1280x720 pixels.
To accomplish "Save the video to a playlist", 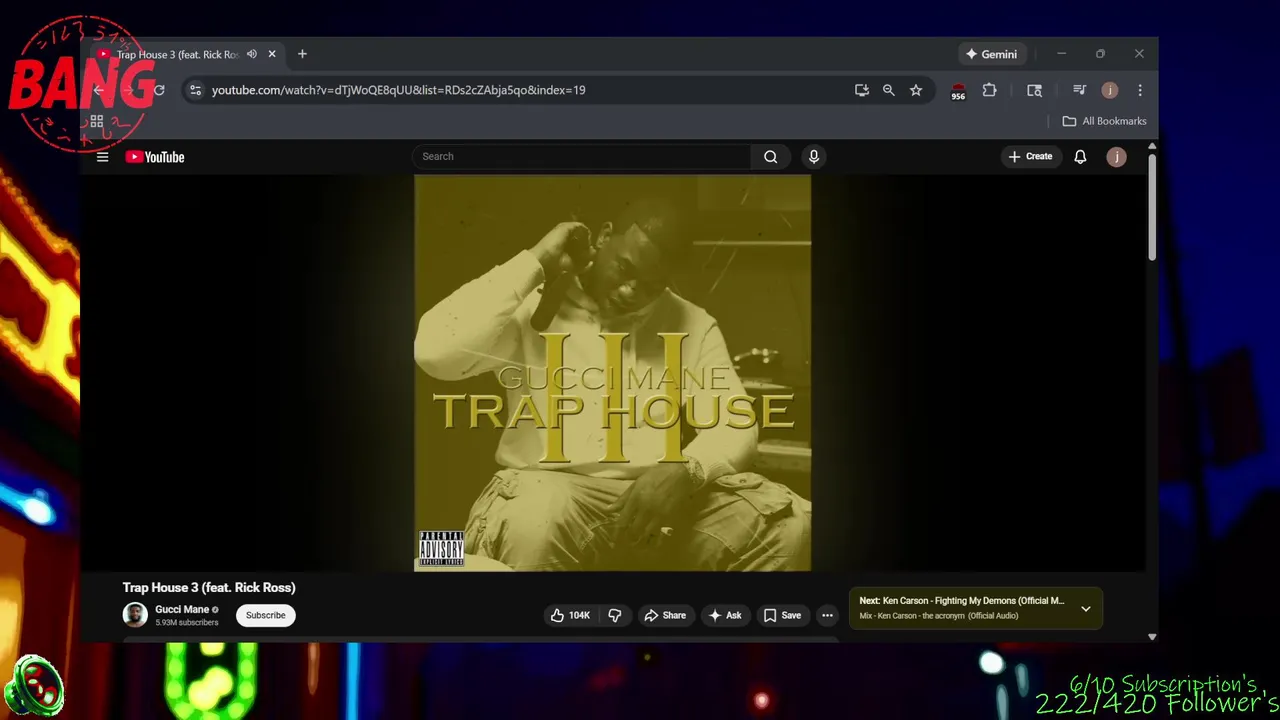I will (782, 616).
